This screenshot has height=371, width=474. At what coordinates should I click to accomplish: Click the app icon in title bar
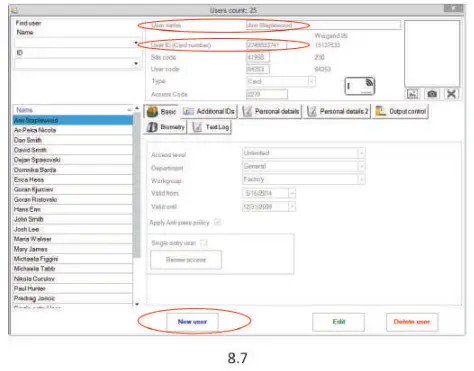click(x=14, y=11)
